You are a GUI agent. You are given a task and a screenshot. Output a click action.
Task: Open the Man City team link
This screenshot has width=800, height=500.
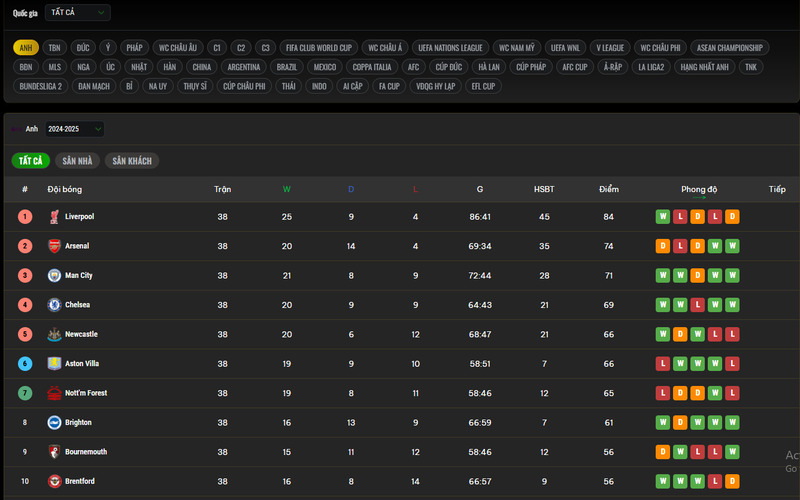coord(79,276)
